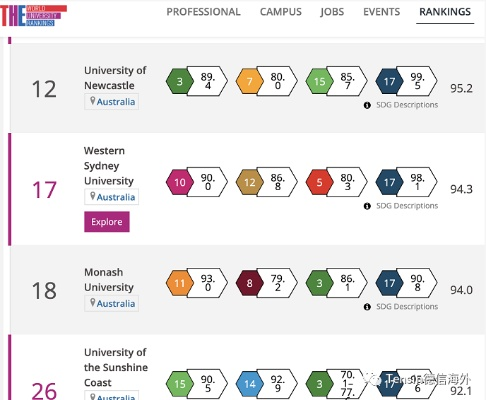Open the Professional menu
The image size is (486, 400).
pyautogui.click(x=203, y=12)
